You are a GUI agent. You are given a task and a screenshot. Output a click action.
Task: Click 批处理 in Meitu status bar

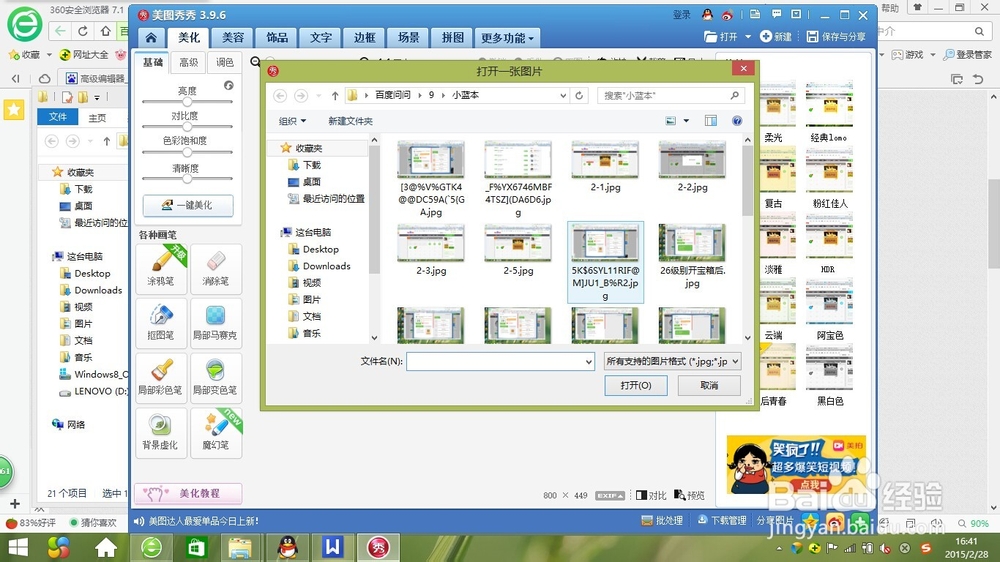(x=663, y=521)
